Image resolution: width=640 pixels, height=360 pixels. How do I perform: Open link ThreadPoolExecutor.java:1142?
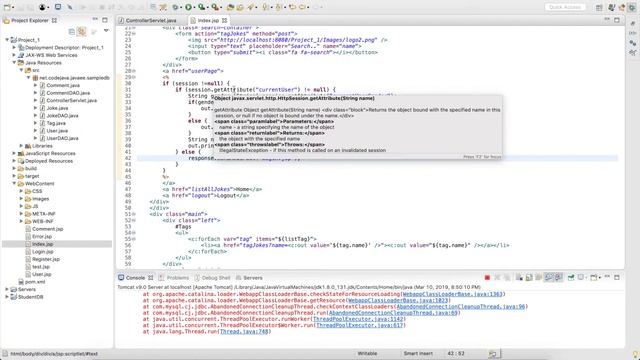pyautogui.click(x=358, y=319)
